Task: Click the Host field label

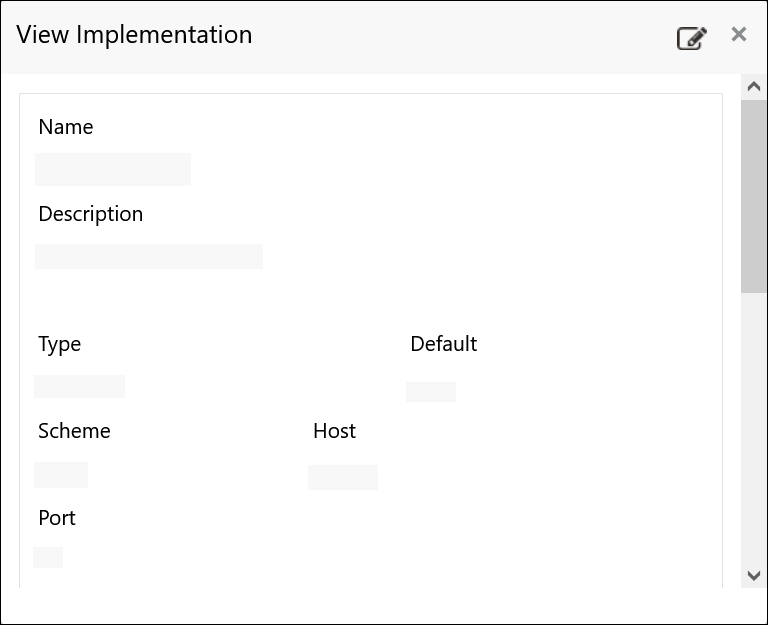Action: point(335,431)
